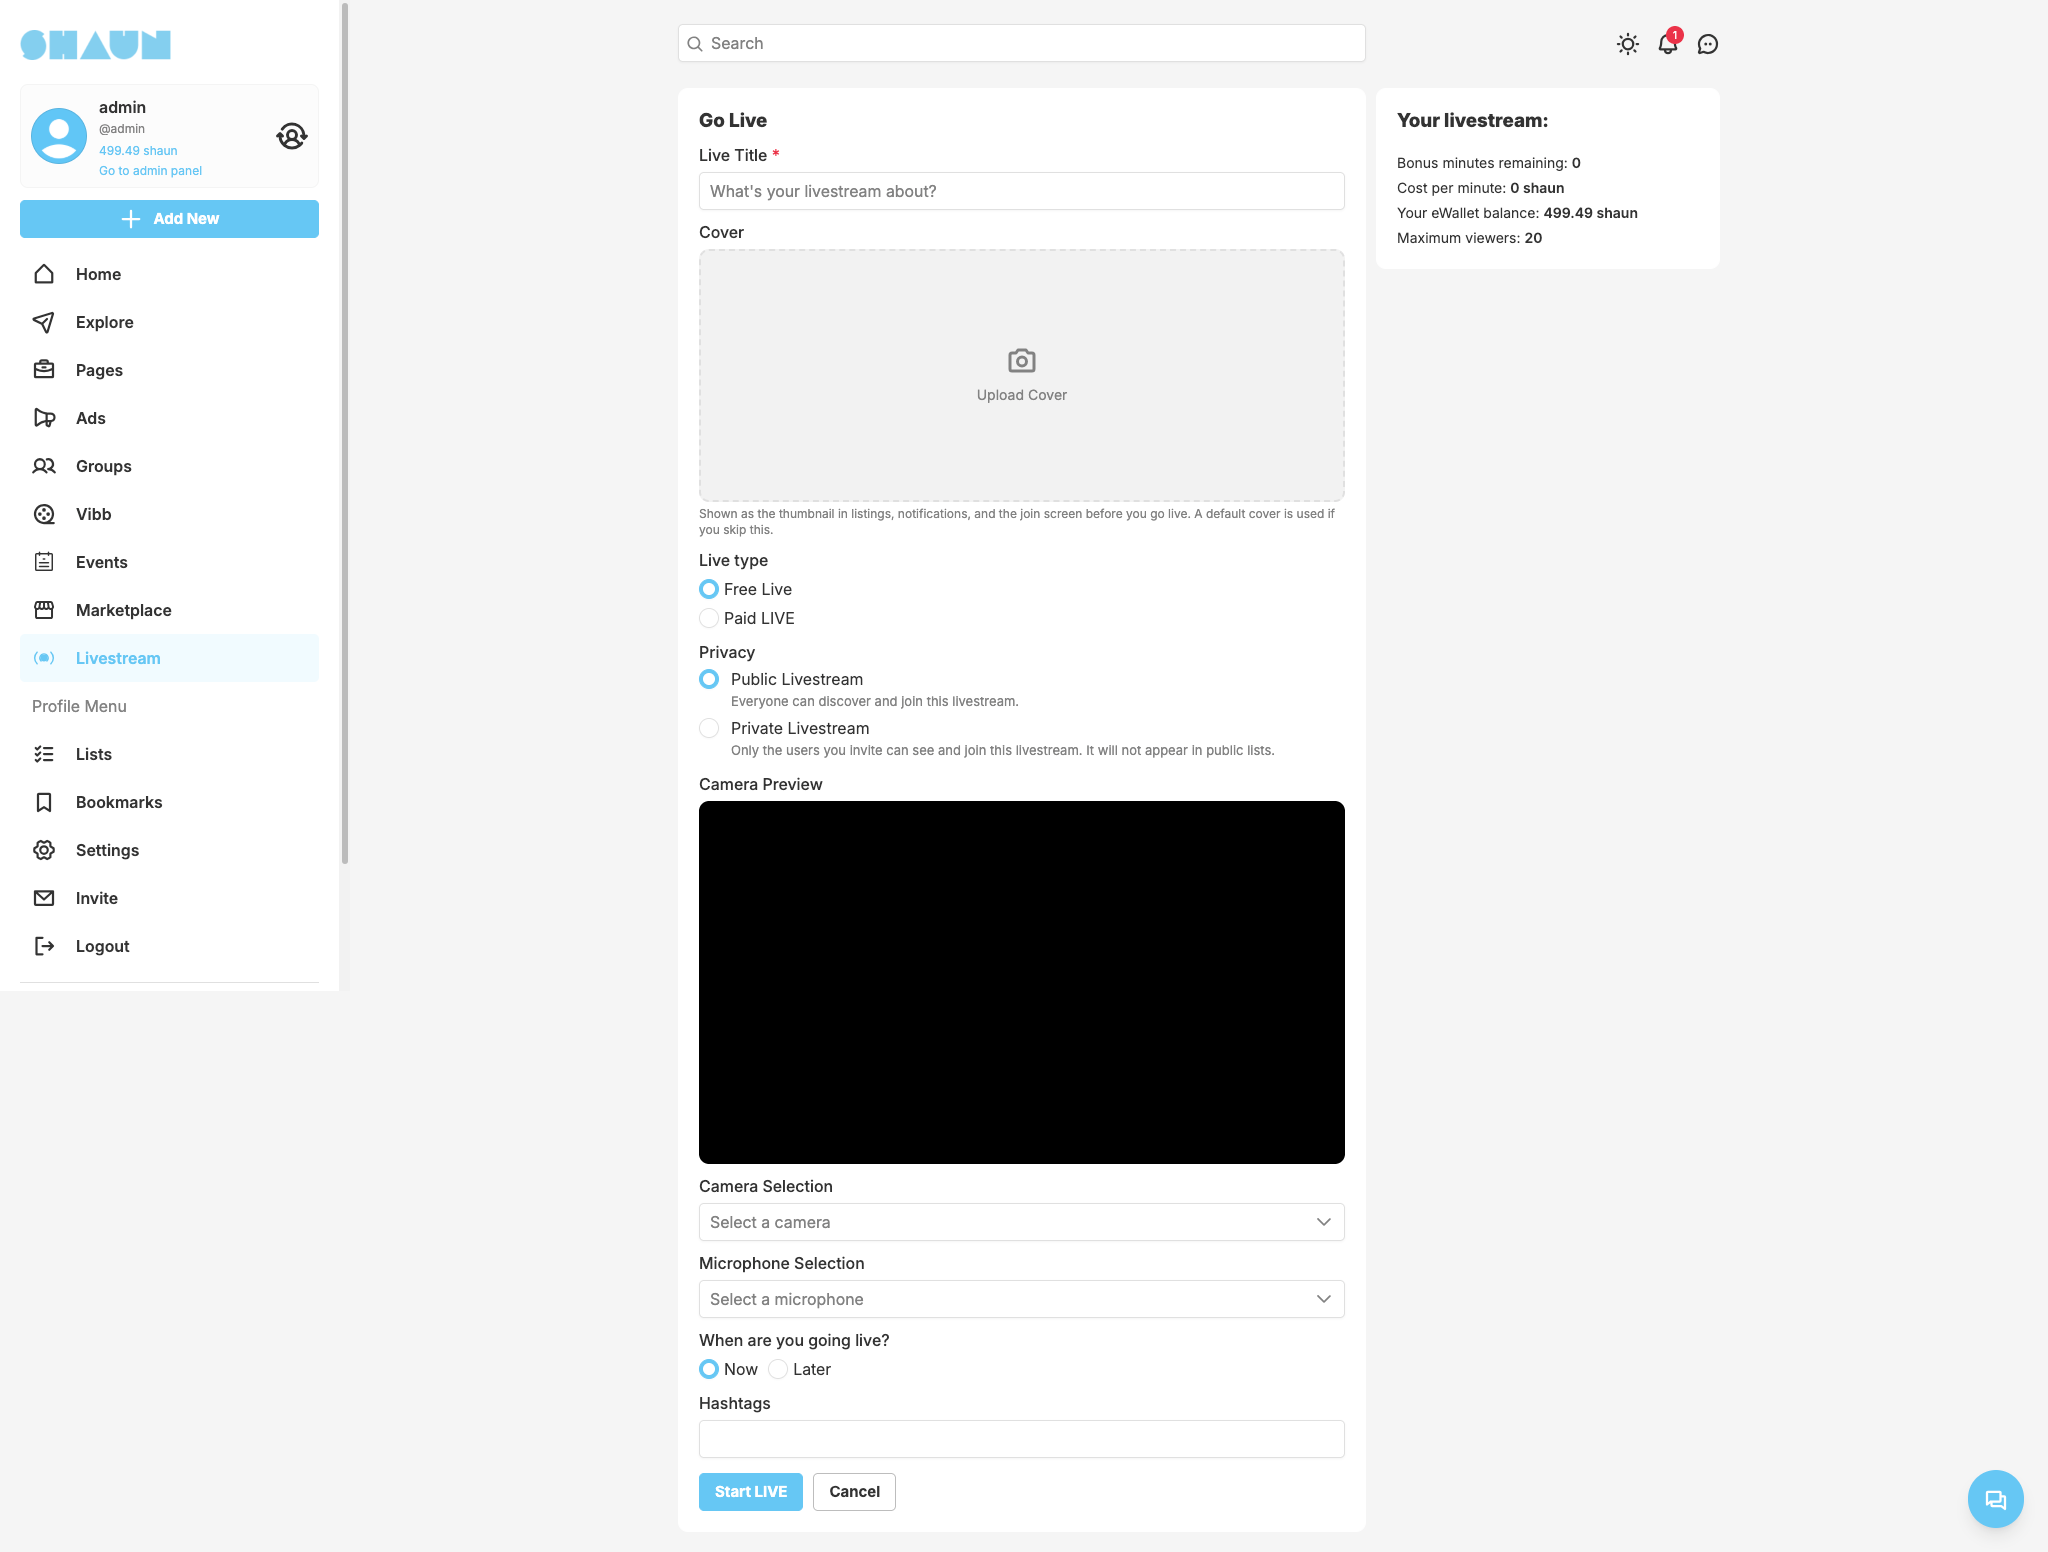Open Settings menu item
The height and width of the screenshot is (1552, 2048).
tap(169, 850)
